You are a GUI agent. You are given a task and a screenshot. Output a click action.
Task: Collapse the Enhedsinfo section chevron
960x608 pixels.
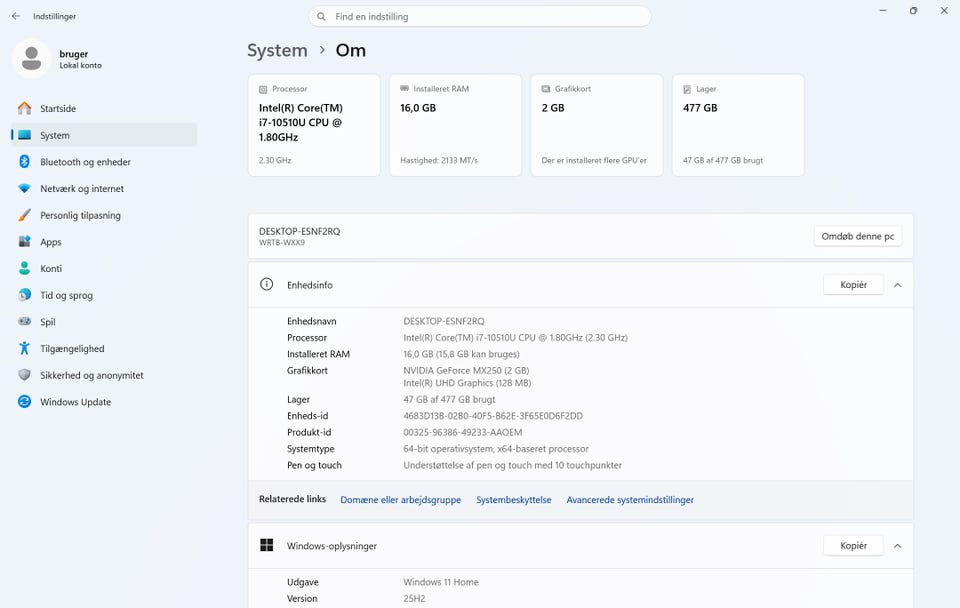[x=898, y=285]
